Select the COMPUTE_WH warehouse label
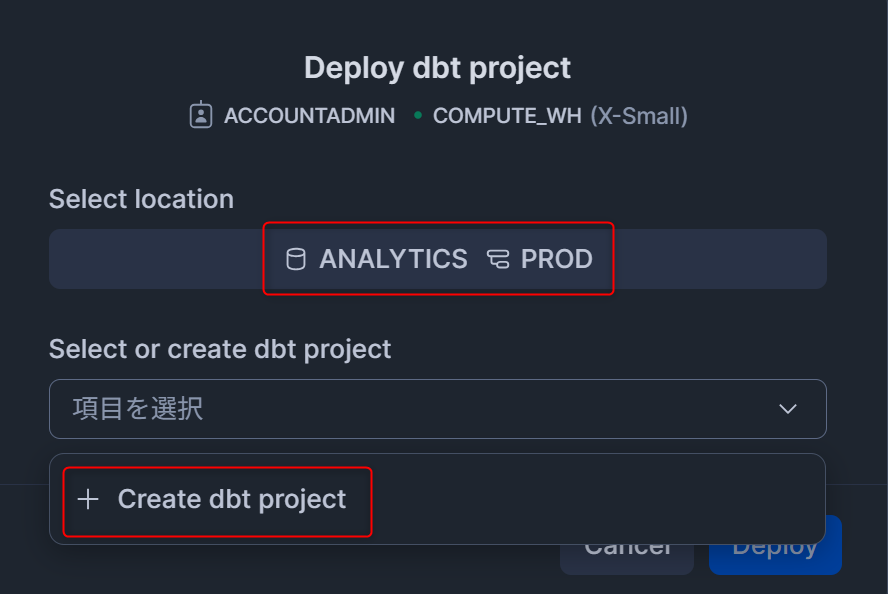888x594 pixels. (x=507, y=116)
